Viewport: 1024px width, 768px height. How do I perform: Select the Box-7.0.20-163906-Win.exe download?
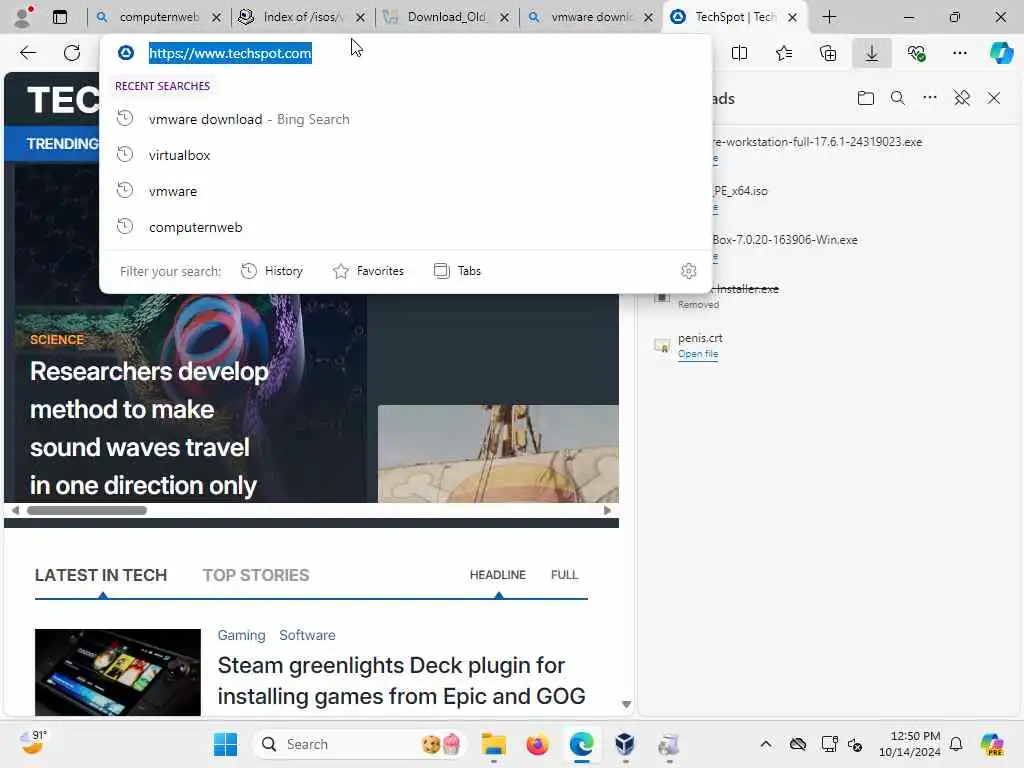(785, 240)
